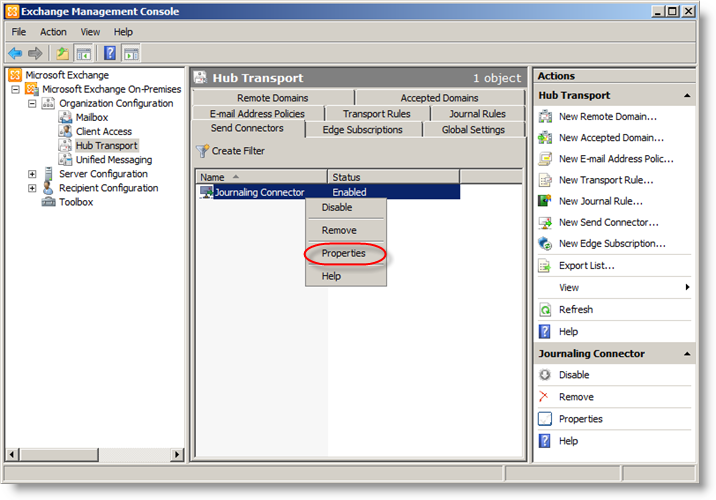Screen dimensions: 716x500
Task: Click the Export List icon
Action: [x=545, y=265]
